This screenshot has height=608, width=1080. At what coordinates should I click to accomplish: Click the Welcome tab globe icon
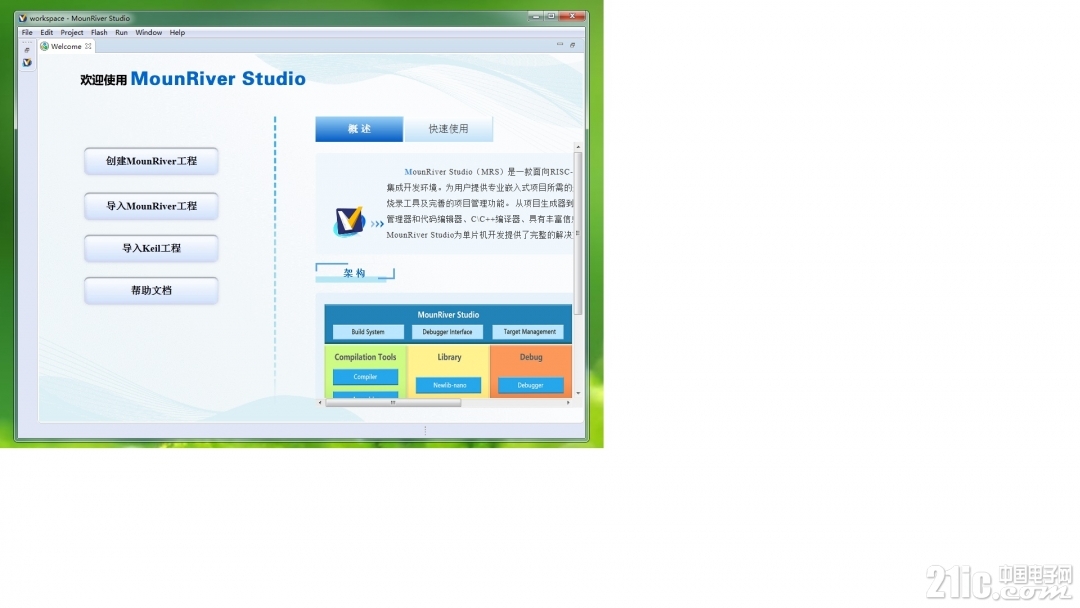45,46
